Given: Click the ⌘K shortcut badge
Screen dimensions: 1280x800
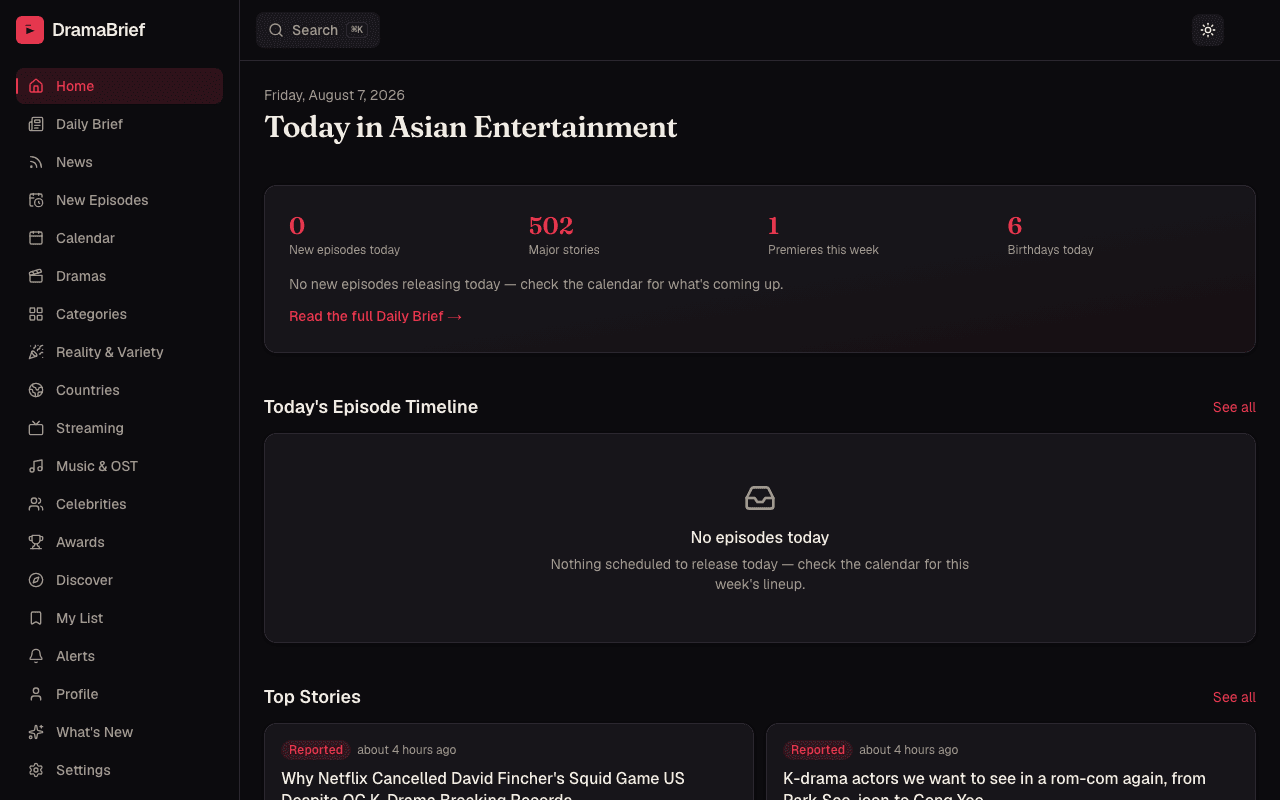Looking at the screenshot, I should [x=357, y=30].
